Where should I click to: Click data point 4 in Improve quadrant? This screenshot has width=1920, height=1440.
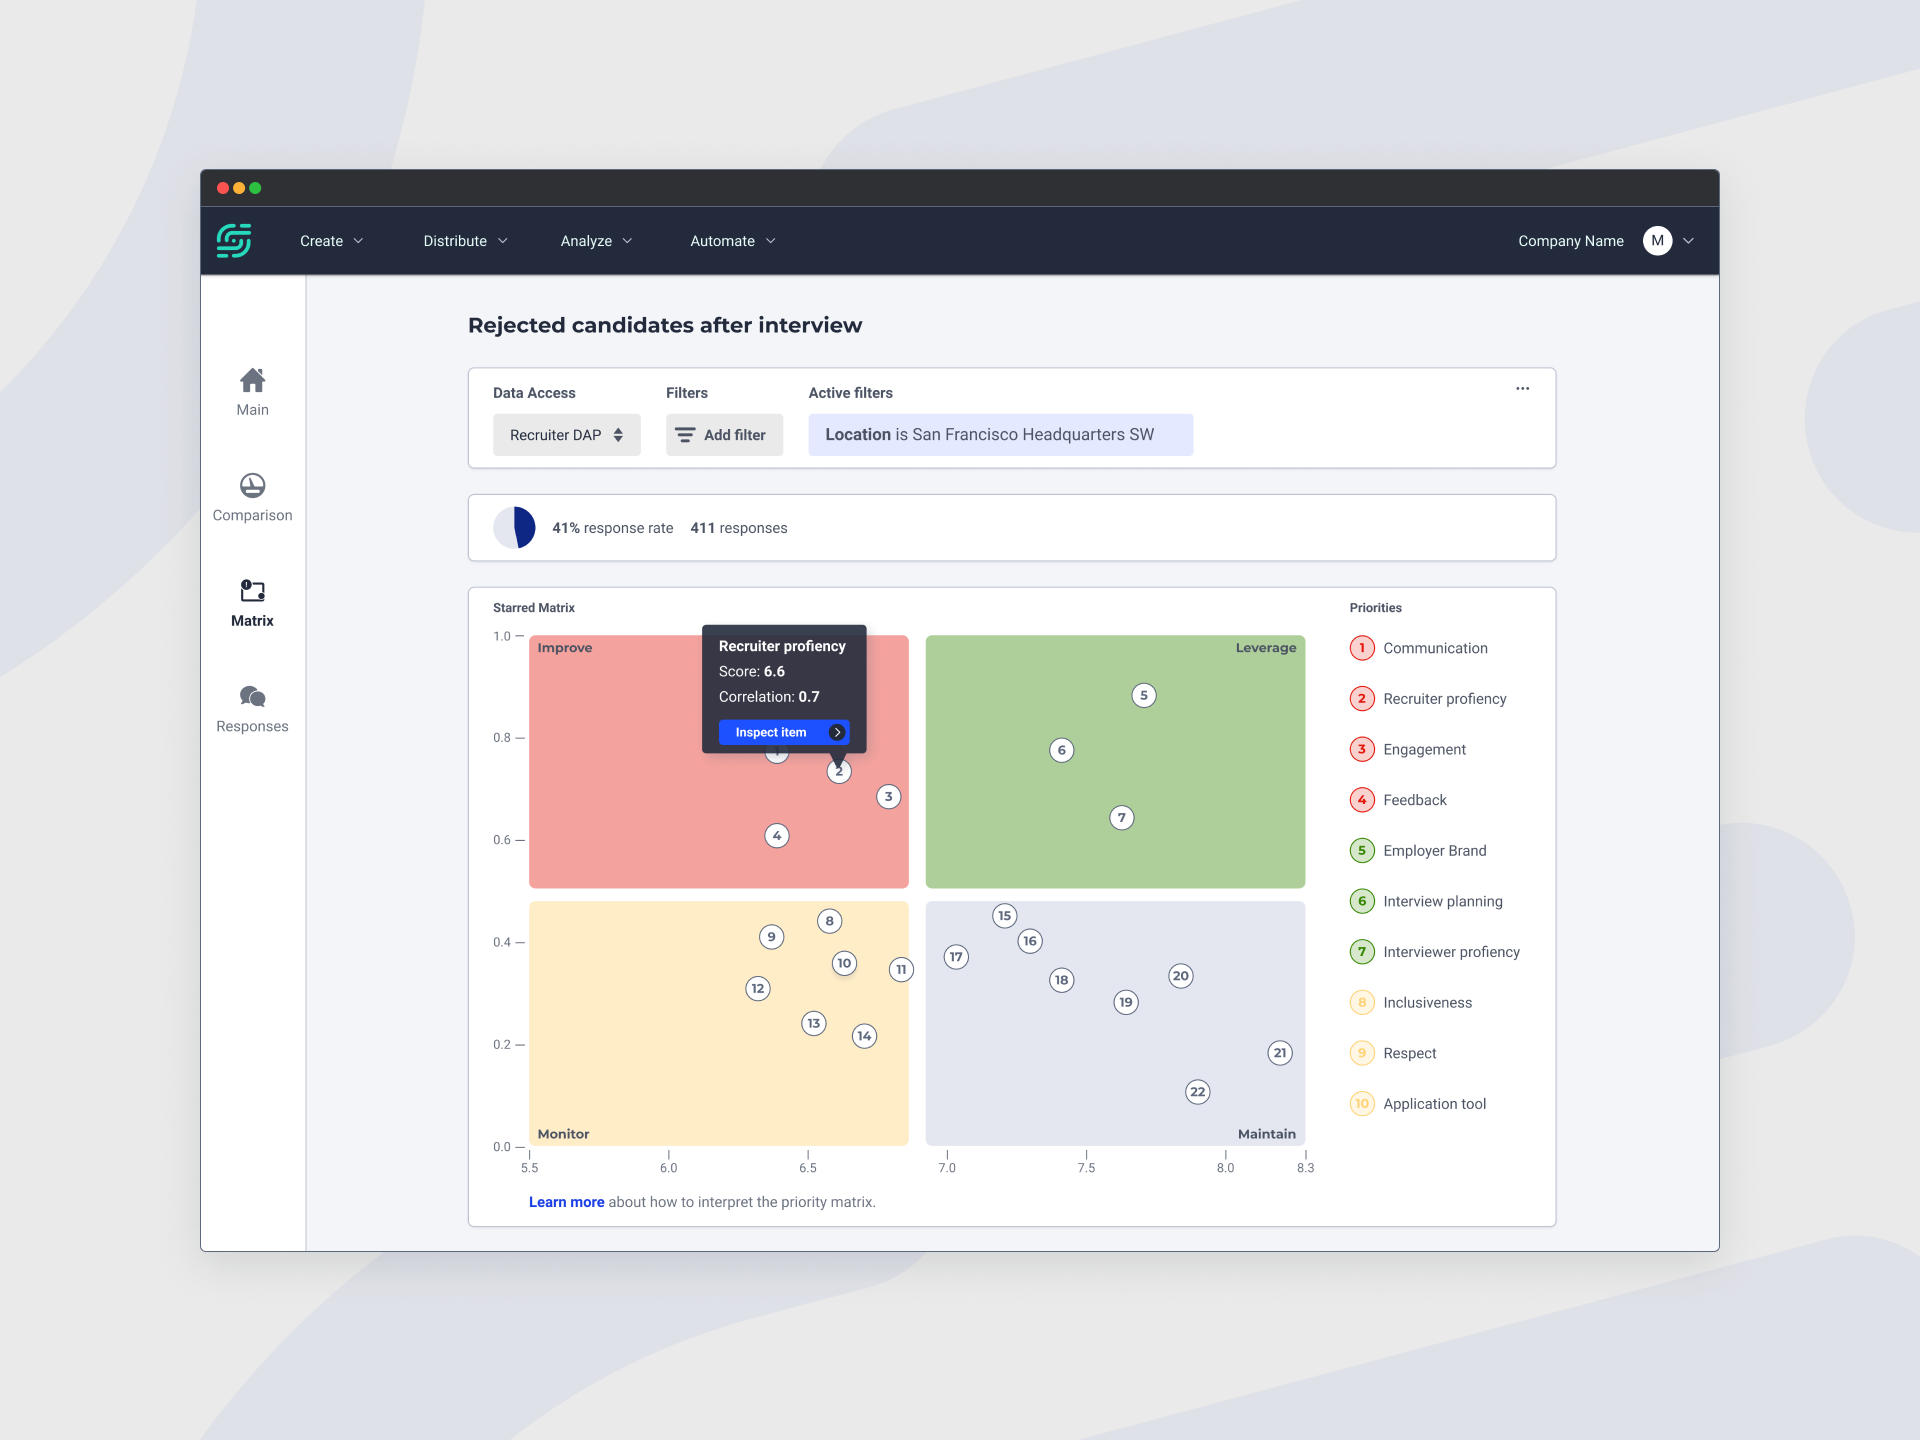pyautogui.click(x=777, y=836)
